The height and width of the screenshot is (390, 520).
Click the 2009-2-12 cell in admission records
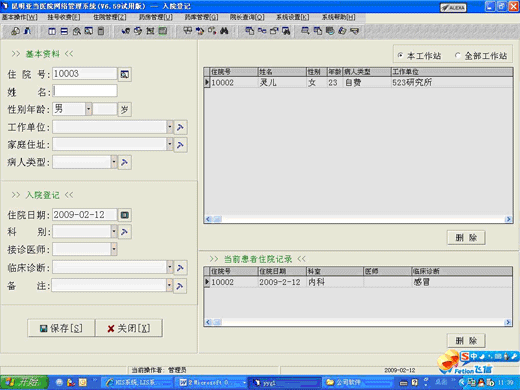[x=282, y=282]
